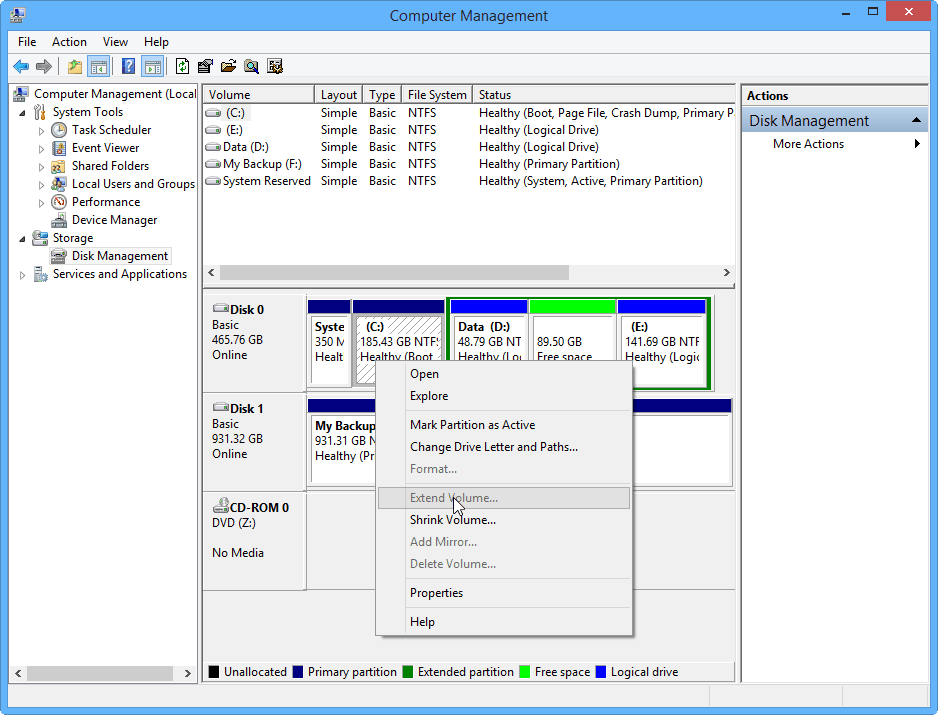The image size is (938, 715).
Task: Click the System Tools wrench icon
Action: (40, 112)
